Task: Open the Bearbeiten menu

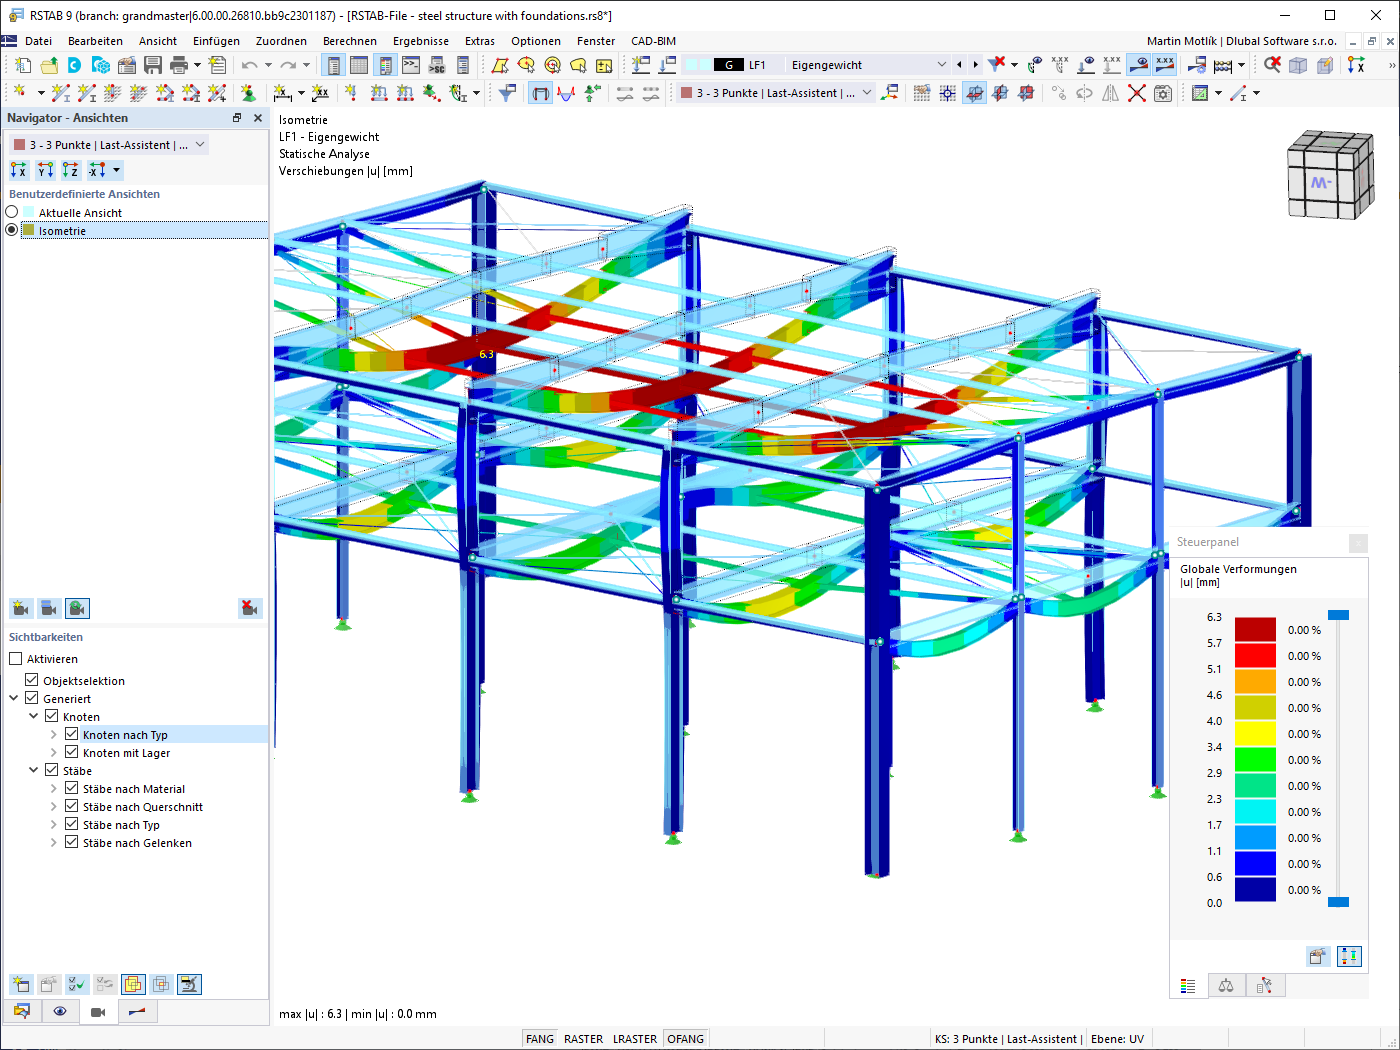Action: pos(95,41)
